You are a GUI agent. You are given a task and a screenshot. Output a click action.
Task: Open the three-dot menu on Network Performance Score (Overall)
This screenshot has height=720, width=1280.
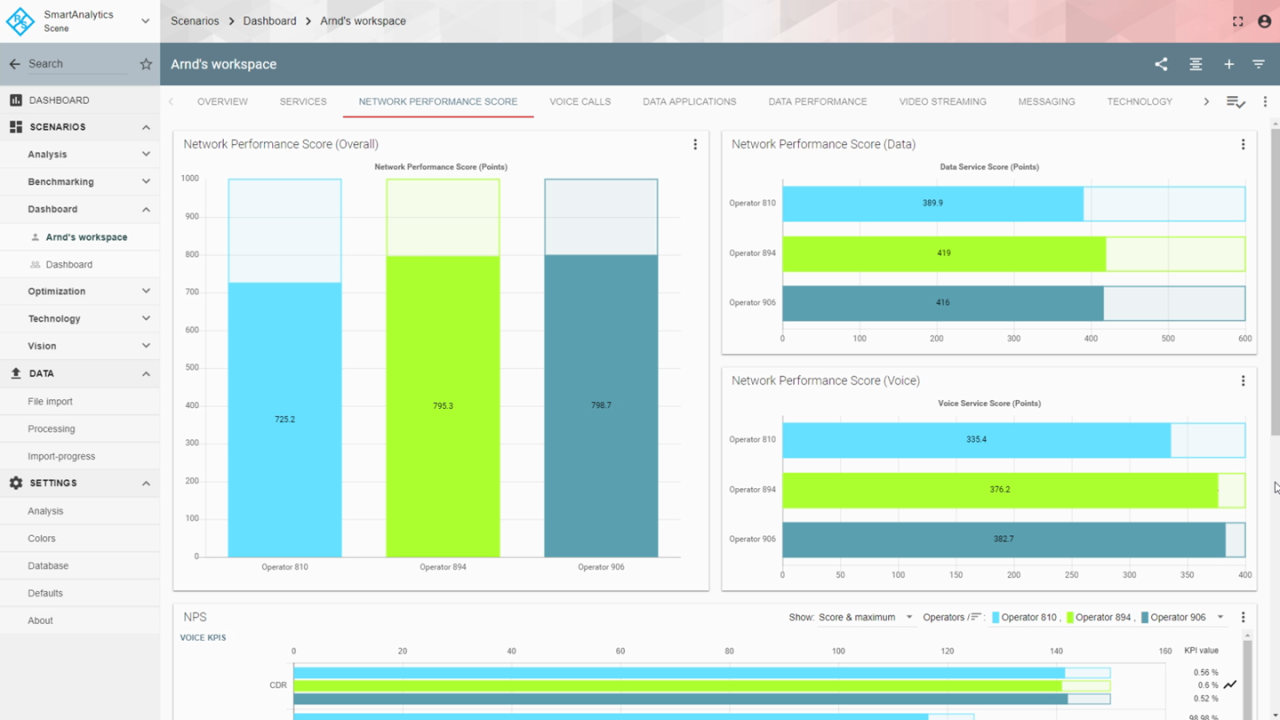695,144
